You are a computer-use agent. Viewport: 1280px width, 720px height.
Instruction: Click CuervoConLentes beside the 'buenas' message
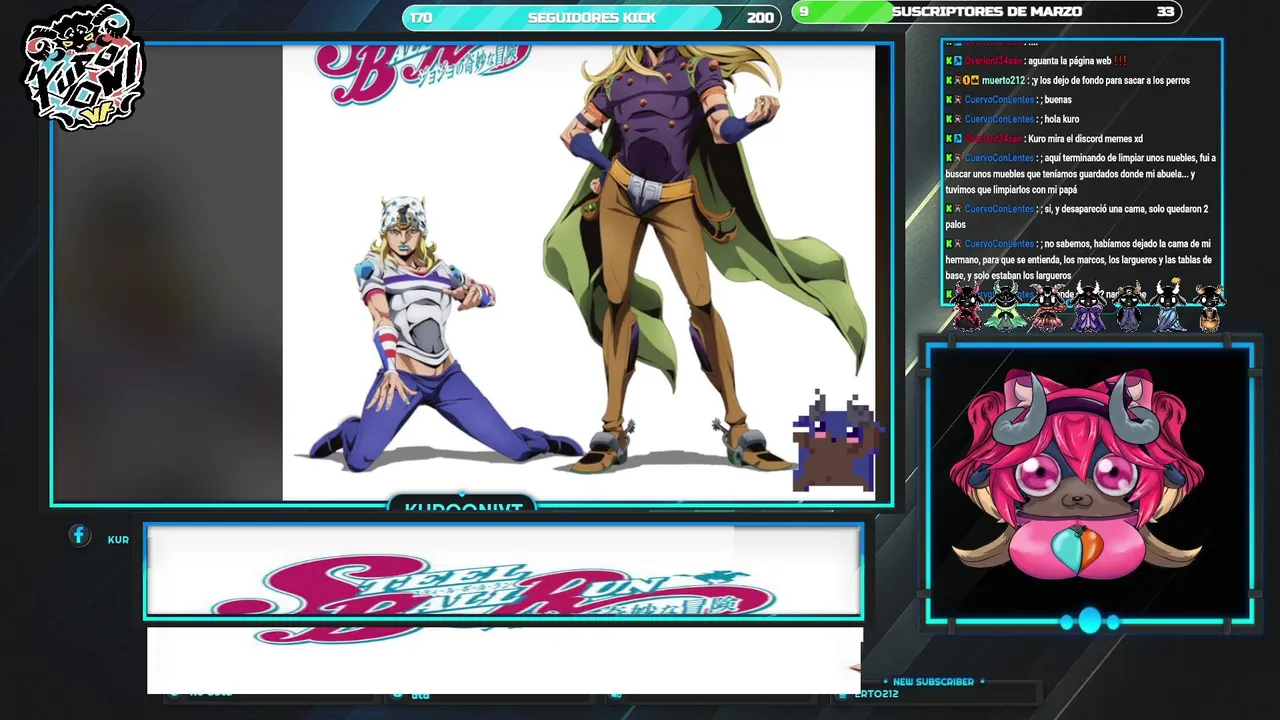tap(999, 100)
